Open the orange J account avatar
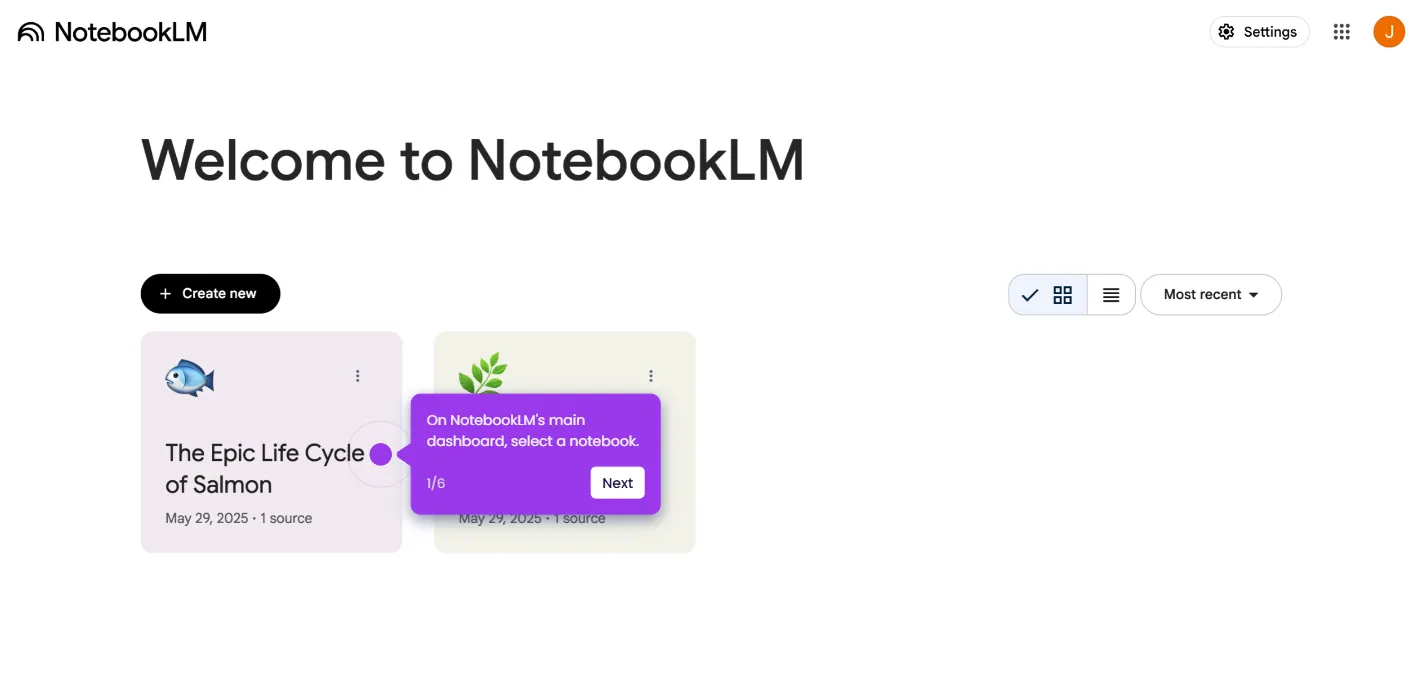This screenshot has width=1421, height=684. click(x=1389, y=32)
